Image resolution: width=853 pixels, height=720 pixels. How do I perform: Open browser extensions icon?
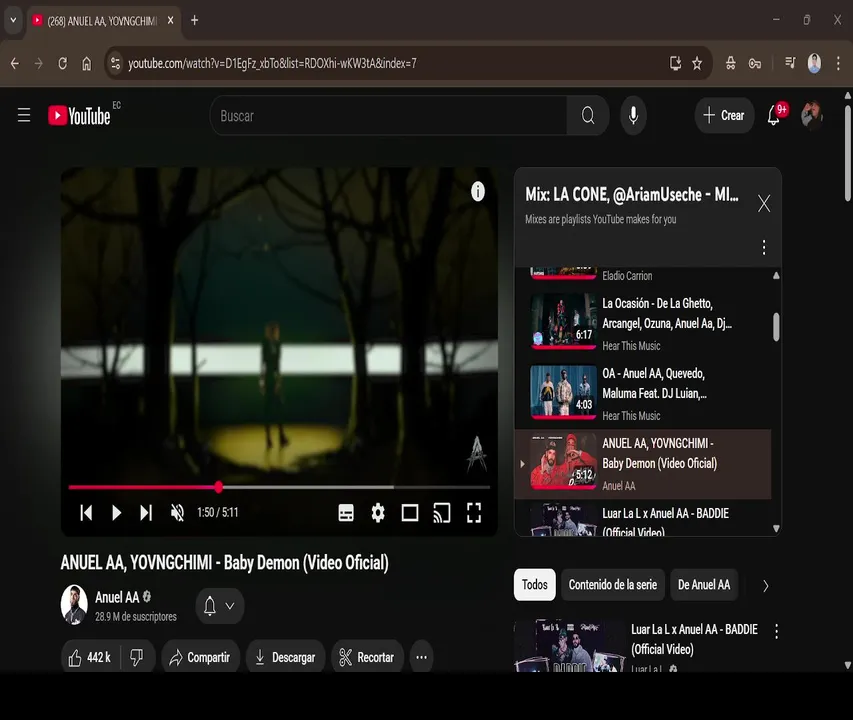(731, 64)
